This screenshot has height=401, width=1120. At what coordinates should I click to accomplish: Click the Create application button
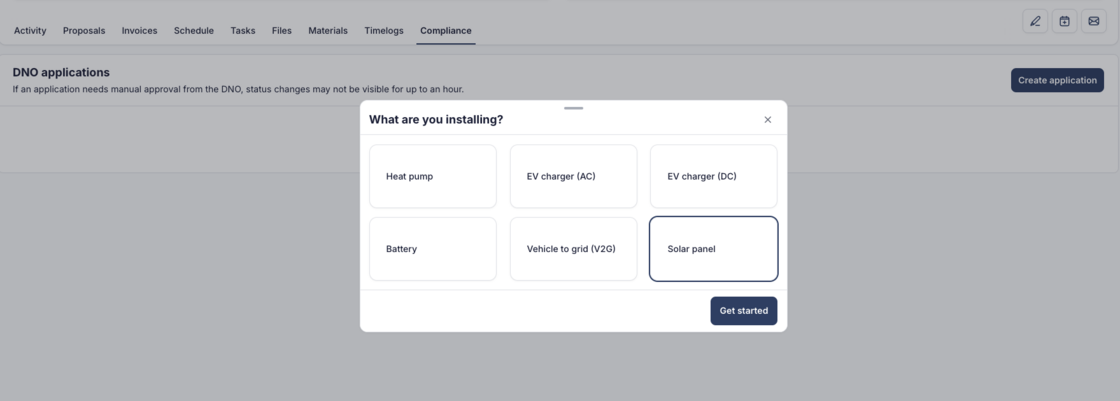1057,80
